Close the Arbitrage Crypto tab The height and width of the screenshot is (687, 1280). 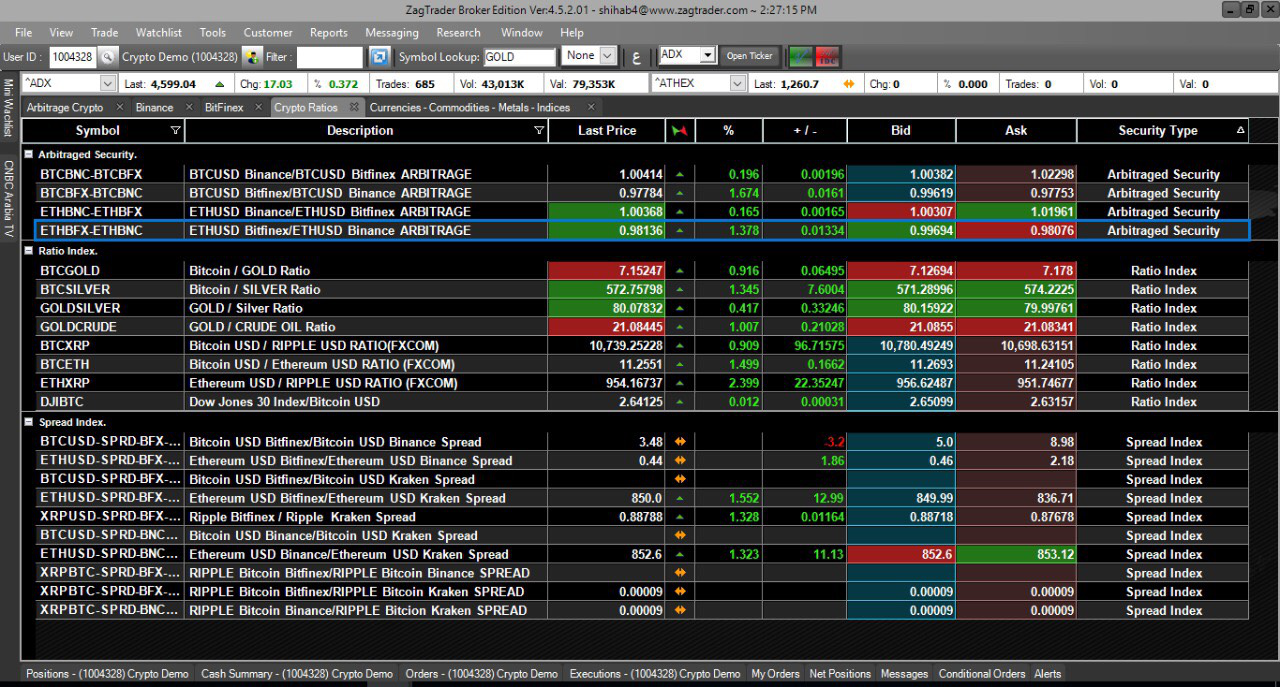pyautogui.click(x=120, y=107)
